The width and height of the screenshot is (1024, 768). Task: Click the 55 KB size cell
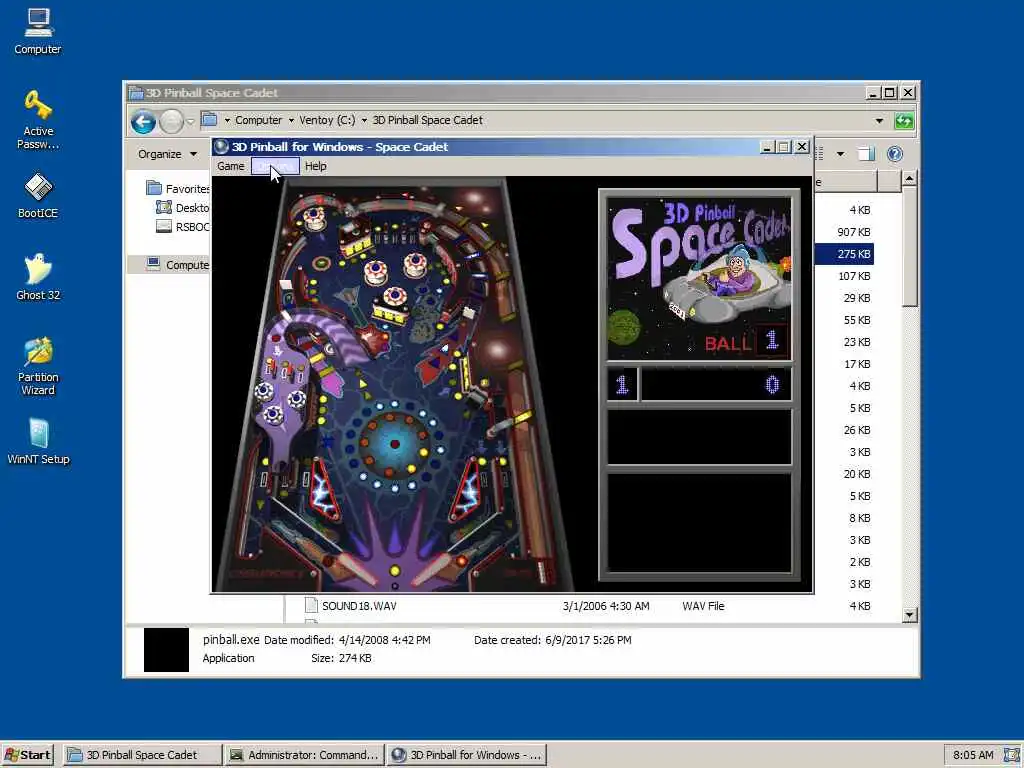click(x=857, y=320)
